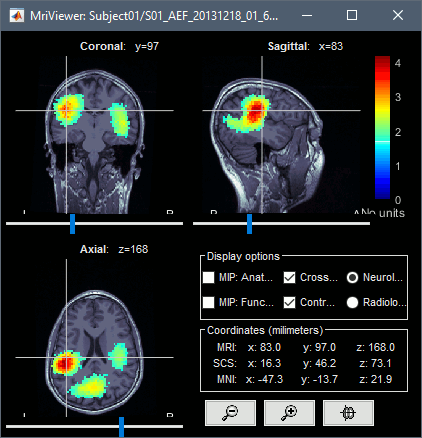The height and width of the screenshot is (438, 422).
Task: Click the MNI z: 21.9 coordinate value
Action: pyautogui.click(x=375, y=379)
